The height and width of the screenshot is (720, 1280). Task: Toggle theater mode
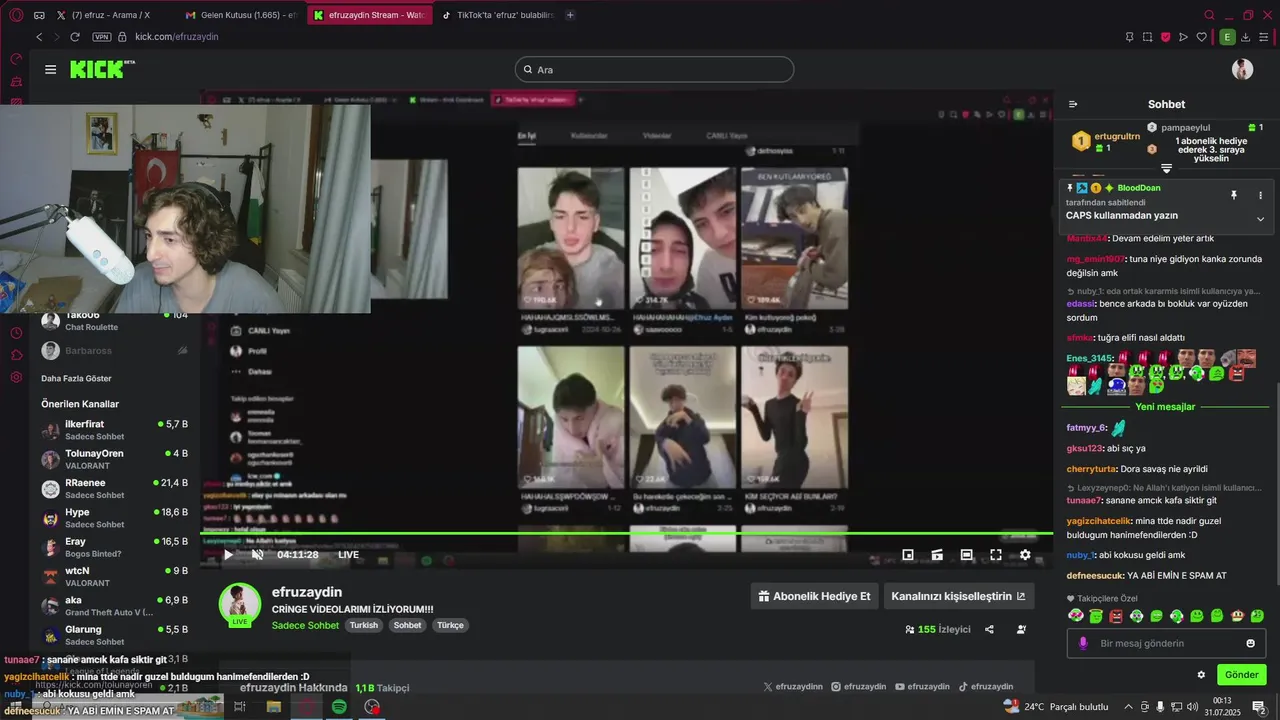[x=966, y=555]
